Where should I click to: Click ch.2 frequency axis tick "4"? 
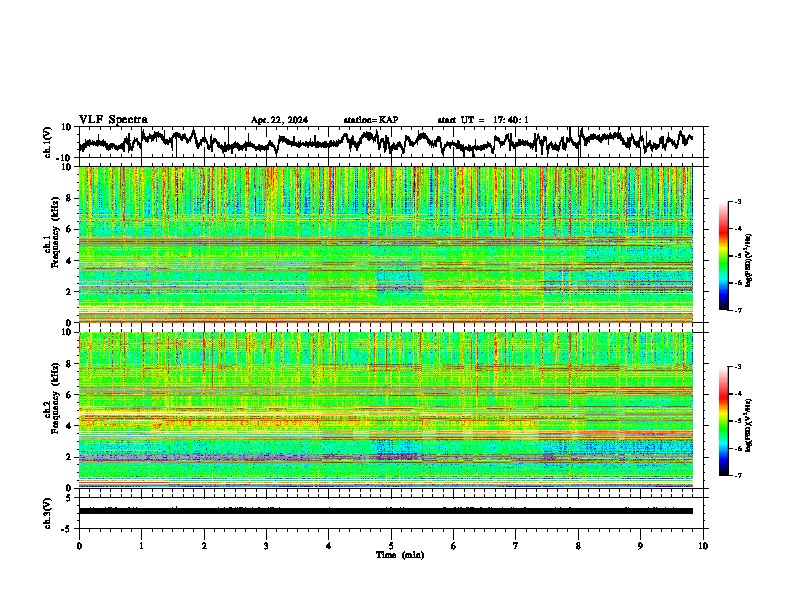tap(69, 426)
